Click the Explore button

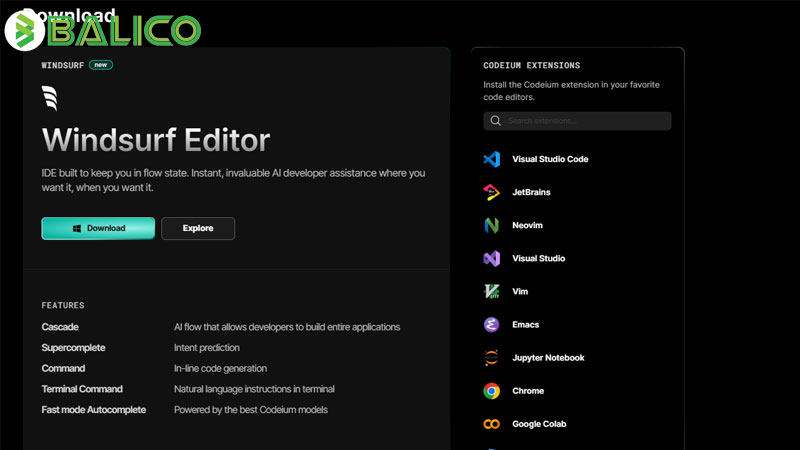pos(198,228)
